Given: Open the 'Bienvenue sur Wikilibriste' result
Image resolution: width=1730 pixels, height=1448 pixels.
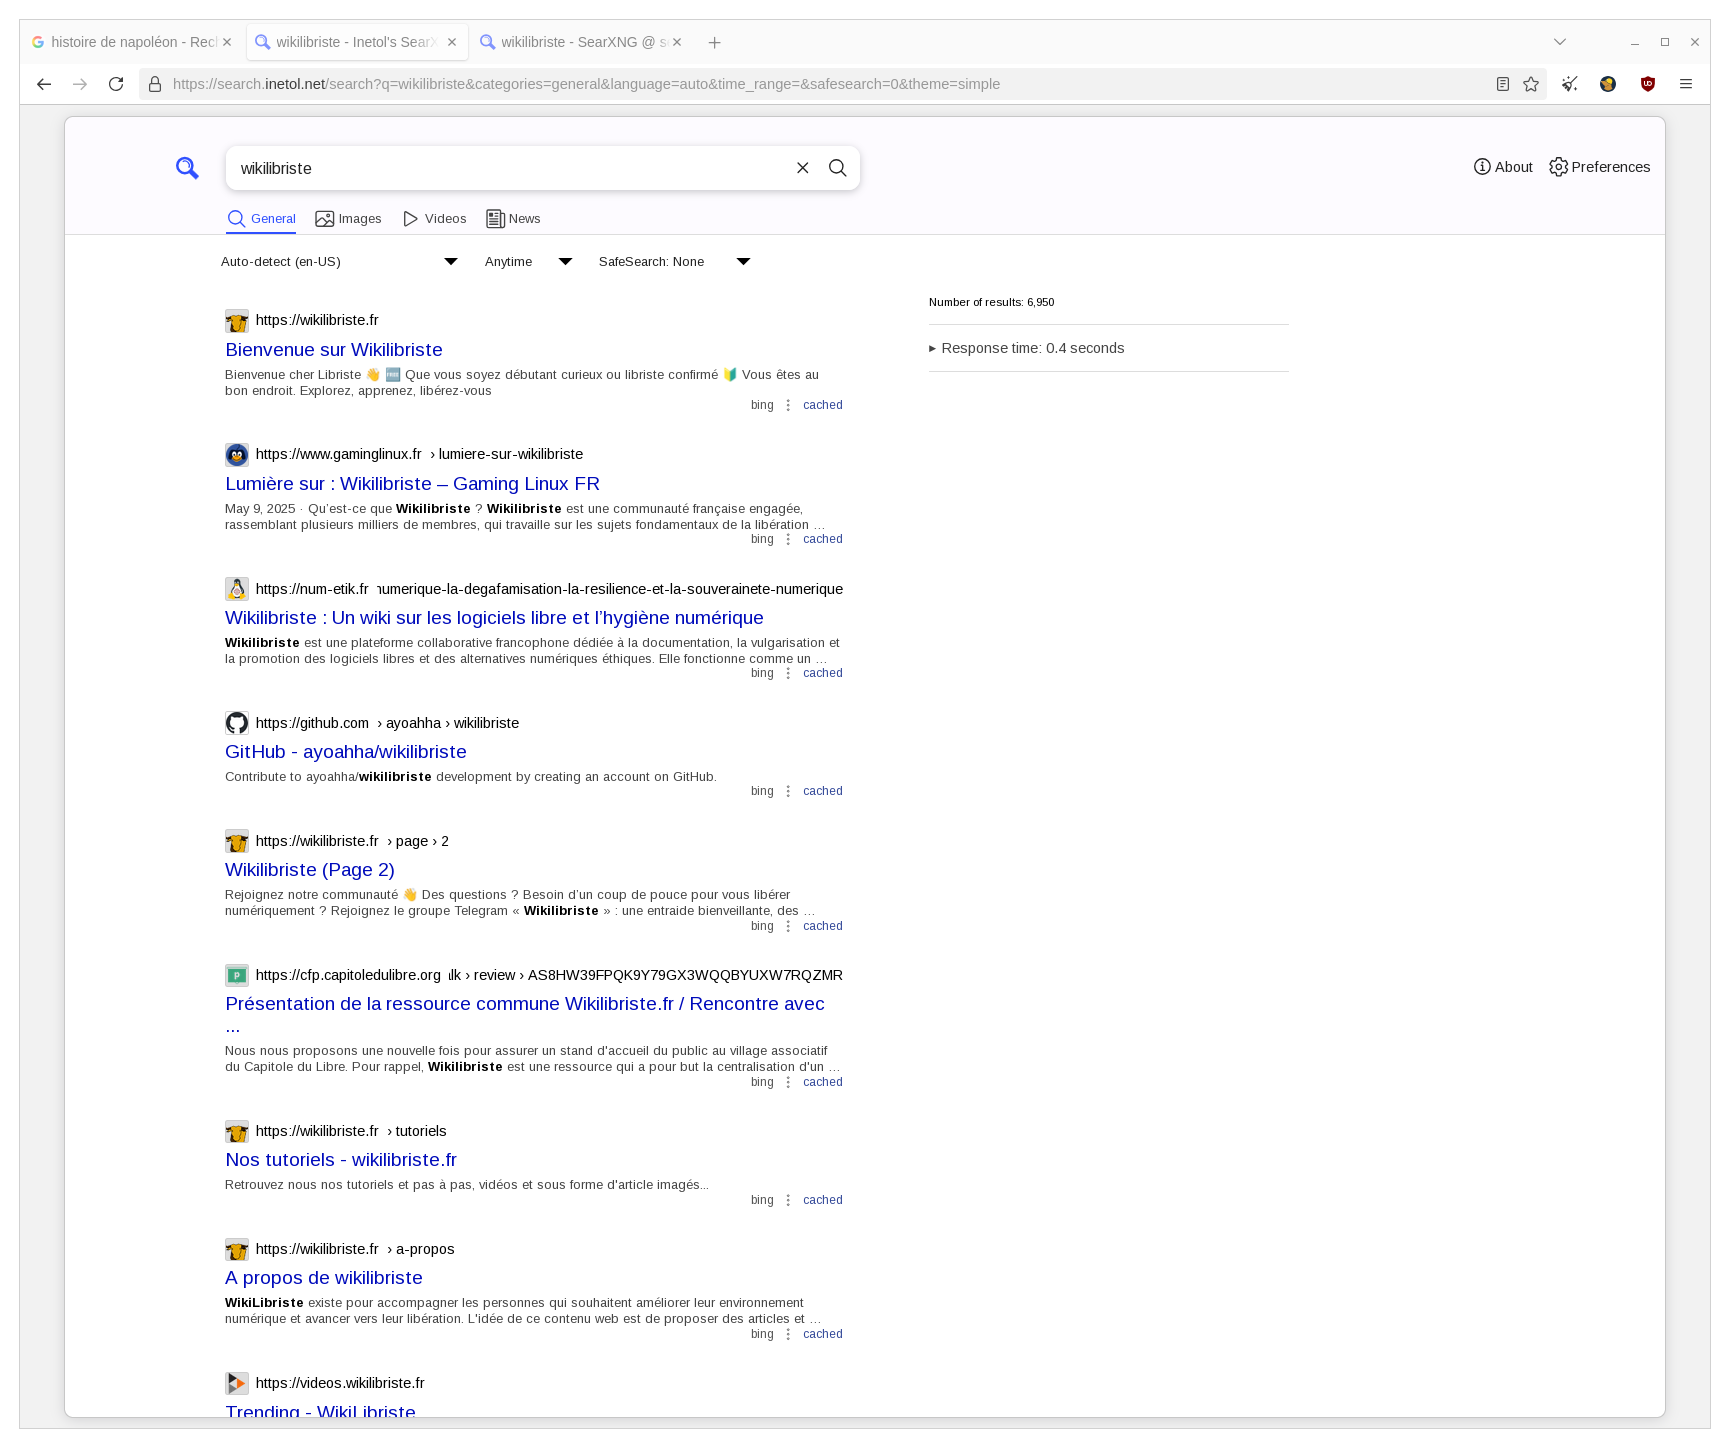Looking at the screenshot, I should click(x=334, y=350).
